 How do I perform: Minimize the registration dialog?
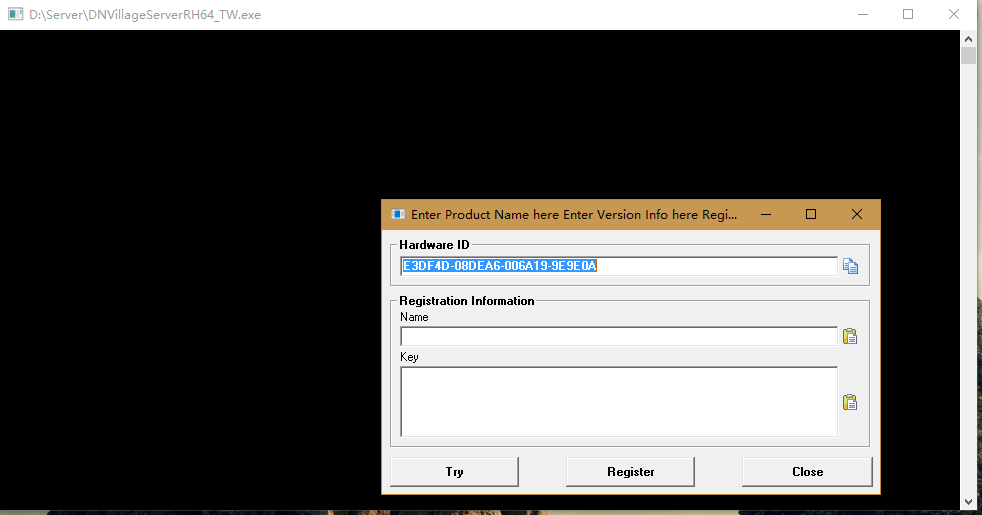coord(766,214)
